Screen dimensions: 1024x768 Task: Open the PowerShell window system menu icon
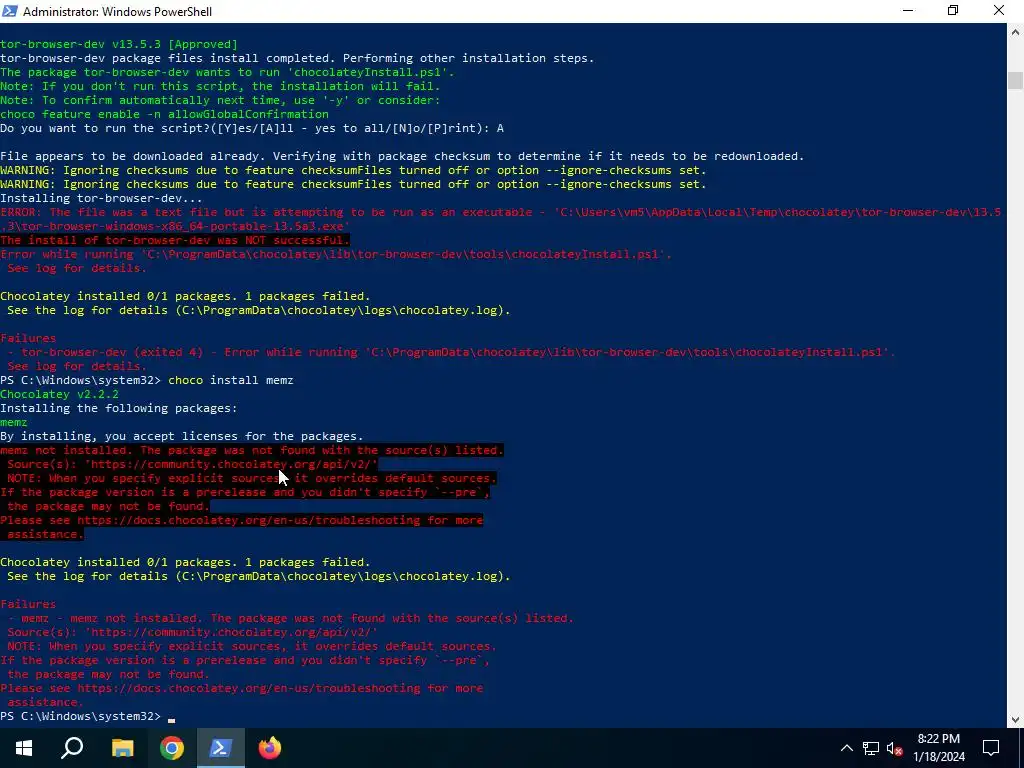(9, 11)
